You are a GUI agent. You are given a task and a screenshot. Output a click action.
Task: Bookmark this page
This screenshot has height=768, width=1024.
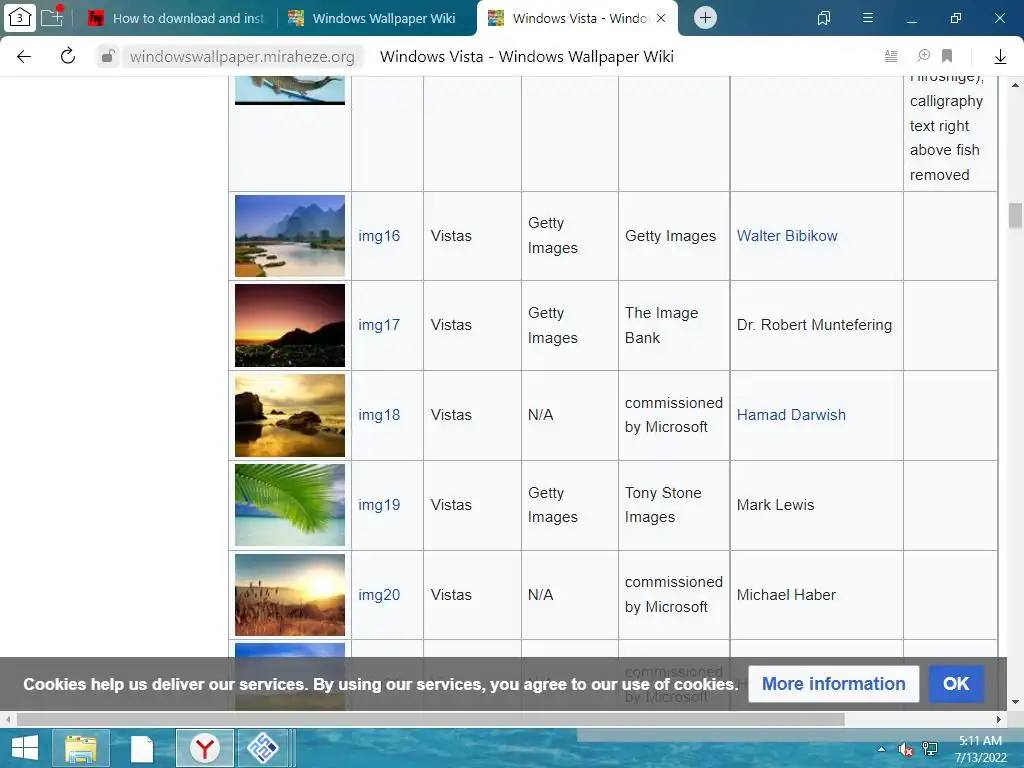pyautogui.click(x=947, y=56)
